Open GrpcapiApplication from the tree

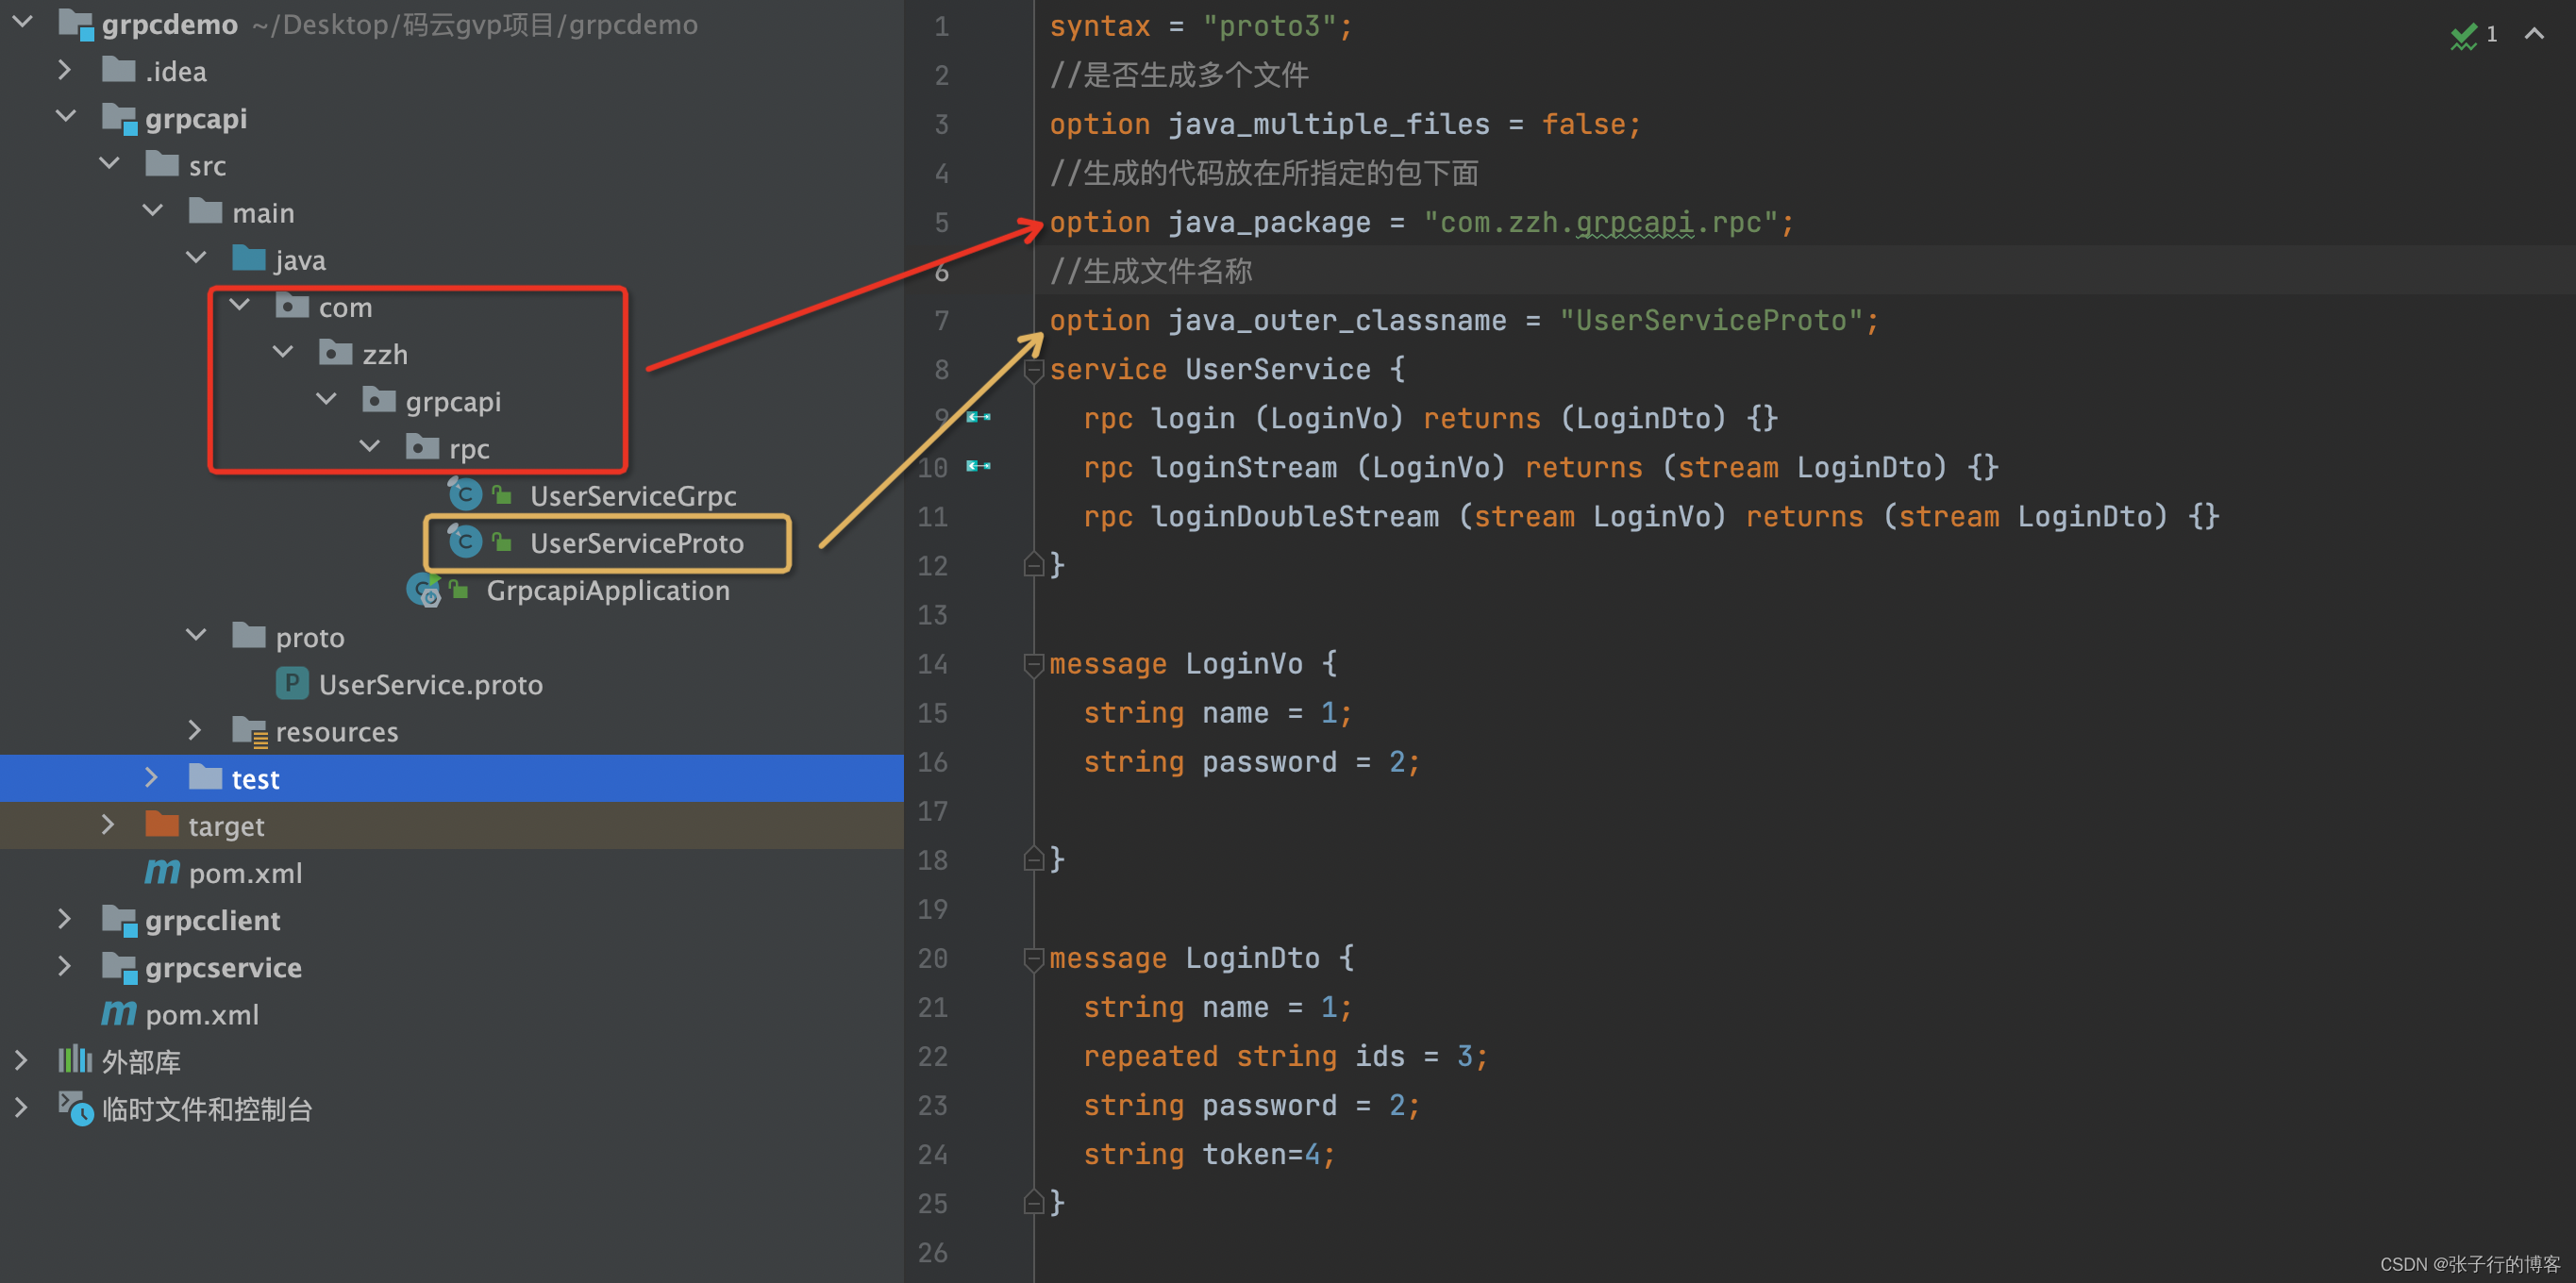click(607, 590)
